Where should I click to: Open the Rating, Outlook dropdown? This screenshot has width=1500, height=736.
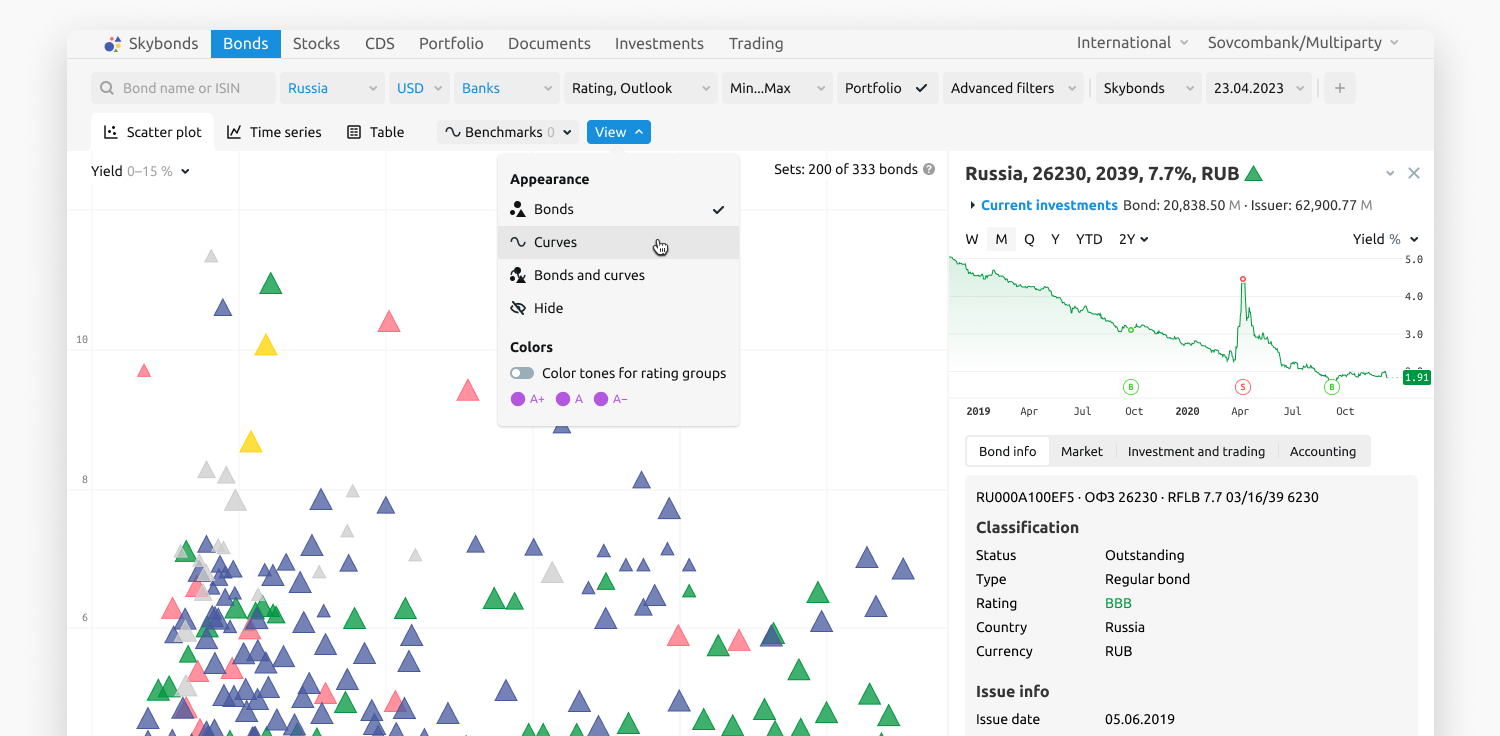pyautogui.click(x=641, y=88)
